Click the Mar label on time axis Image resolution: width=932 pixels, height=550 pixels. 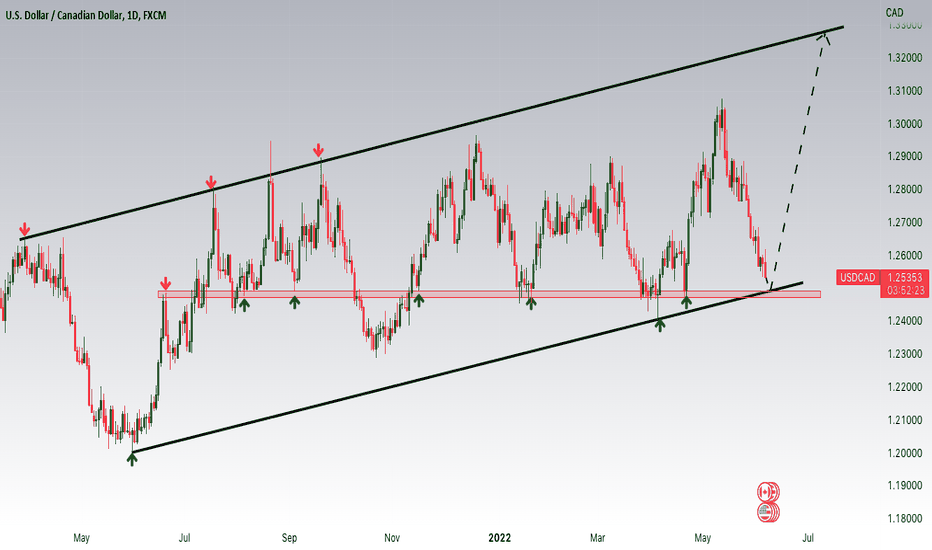pyautogui.click(x=597, y=538)
